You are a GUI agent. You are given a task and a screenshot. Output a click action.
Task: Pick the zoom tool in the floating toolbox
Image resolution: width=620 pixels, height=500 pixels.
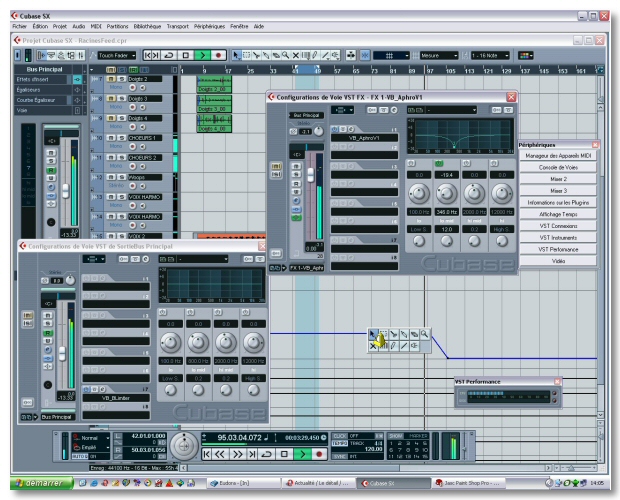click(x=424, y=334)
